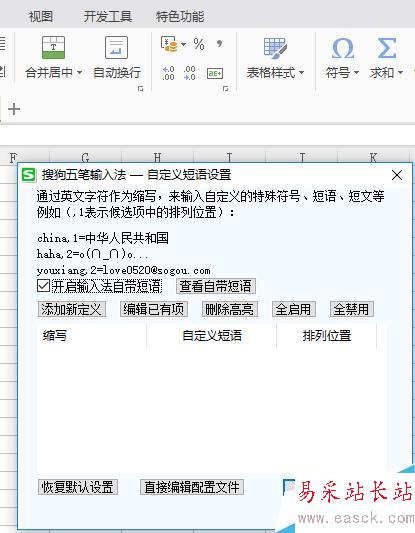Screen dimensions: 415x533
Task: Click 直接编辑配置文件 button
Action: click(x=192, y=487)
